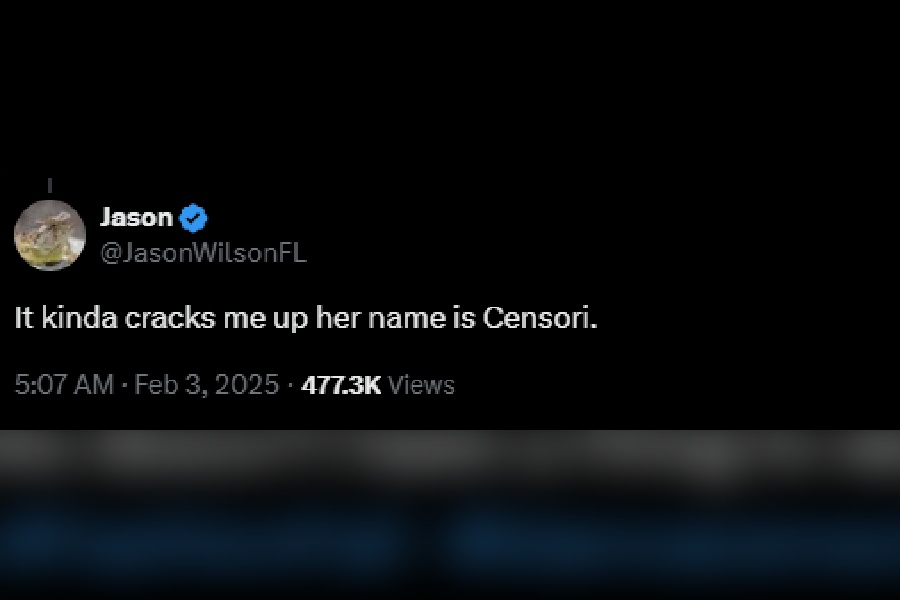Click the blue verified checkmark badge

pos(193,218)
